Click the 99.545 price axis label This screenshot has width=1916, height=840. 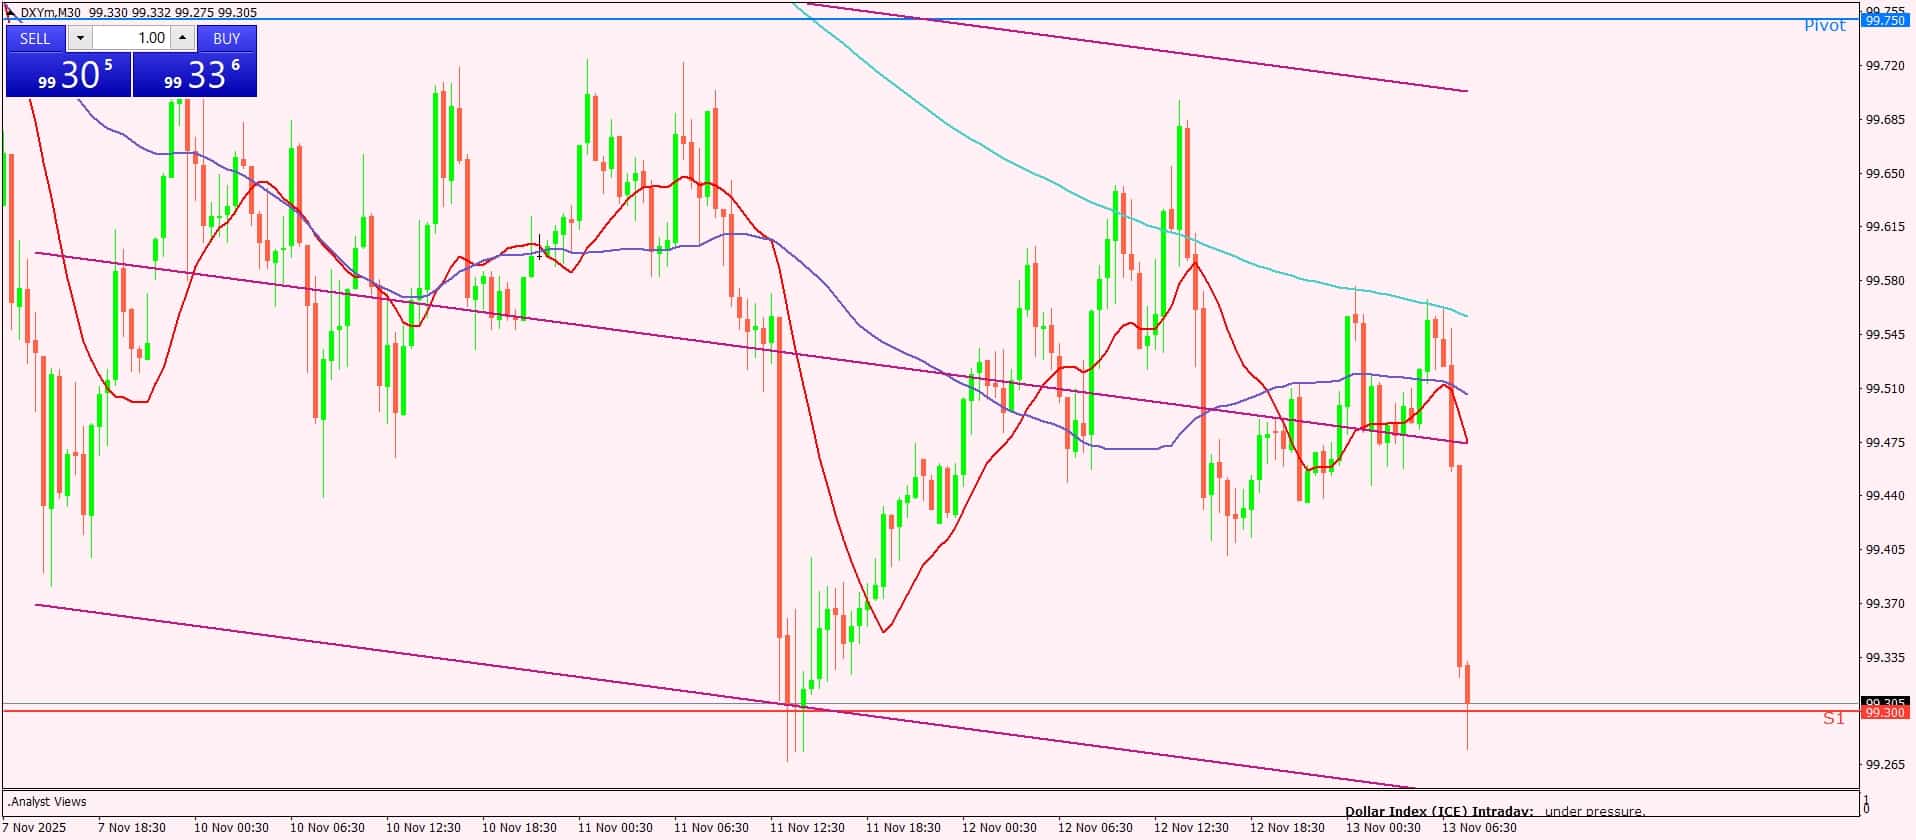coord(1885,335)
